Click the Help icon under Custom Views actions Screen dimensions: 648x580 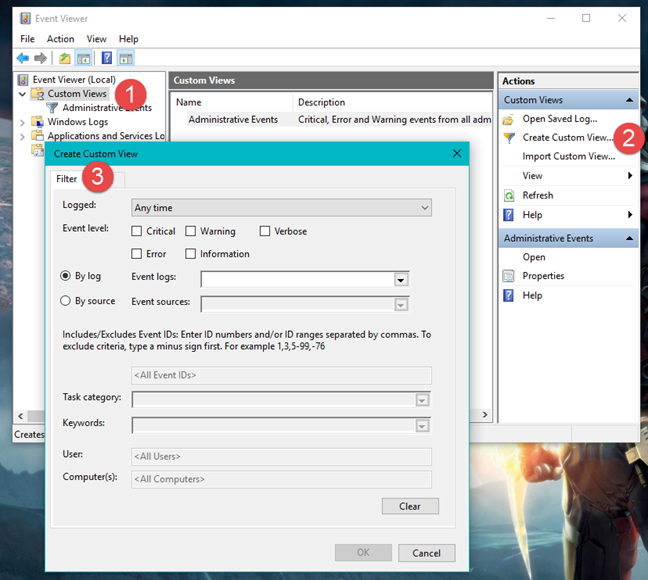(x=509, y=215)
